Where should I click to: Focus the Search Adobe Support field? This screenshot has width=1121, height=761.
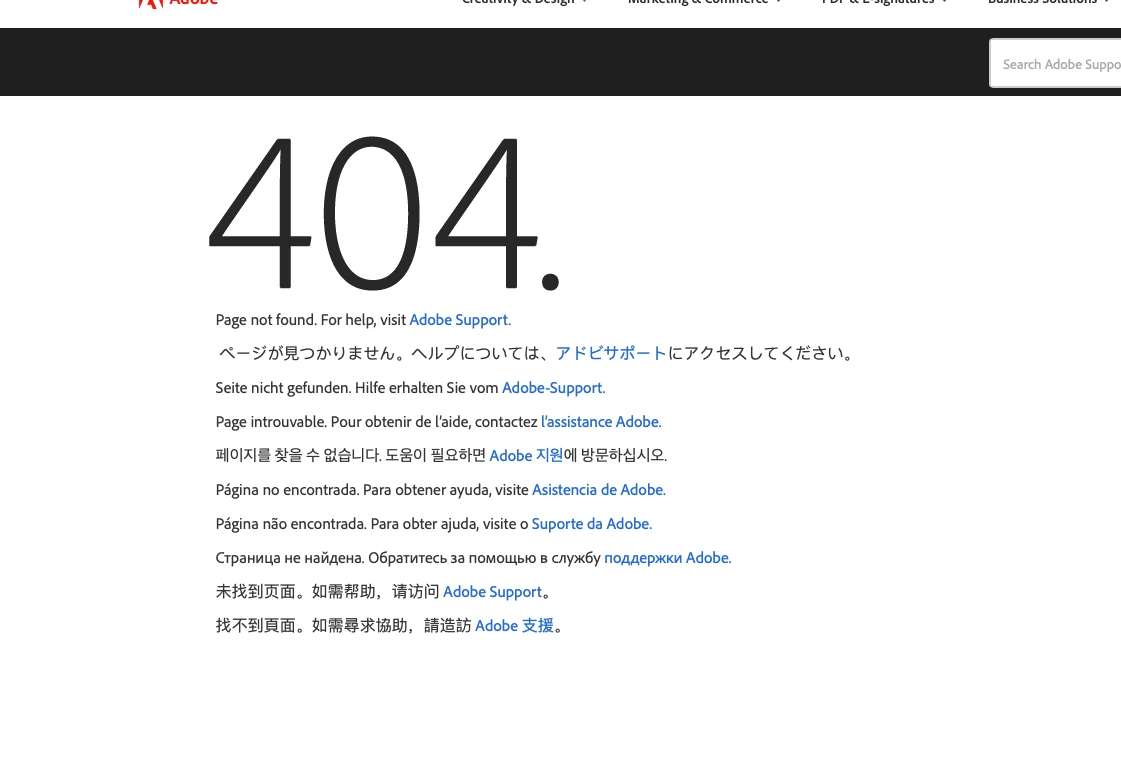point(1055,64)
